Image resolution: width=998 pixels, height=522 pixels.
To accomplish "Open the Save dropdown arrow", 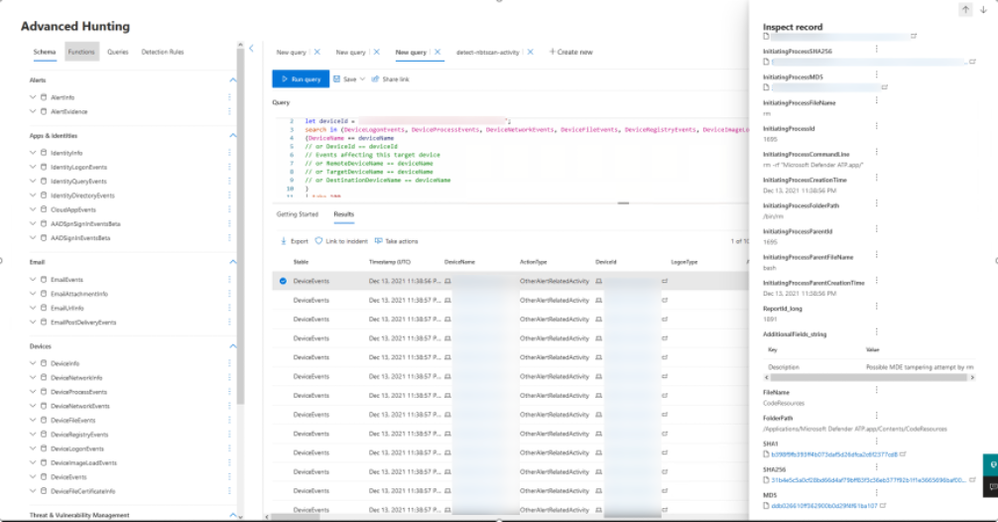I will click(x=363, y=79).
